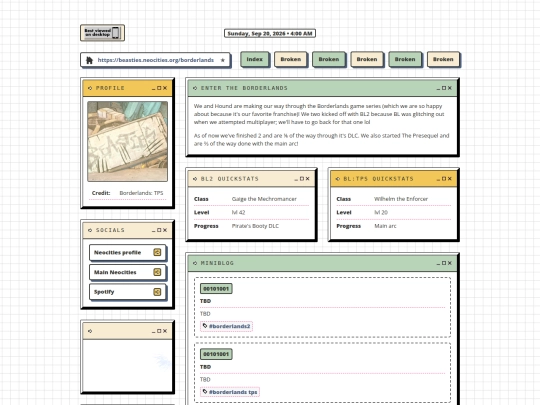This screenshot has height=405, width=540.
Task: Click the Socials window title icon
Action: [x=90, y=230]
